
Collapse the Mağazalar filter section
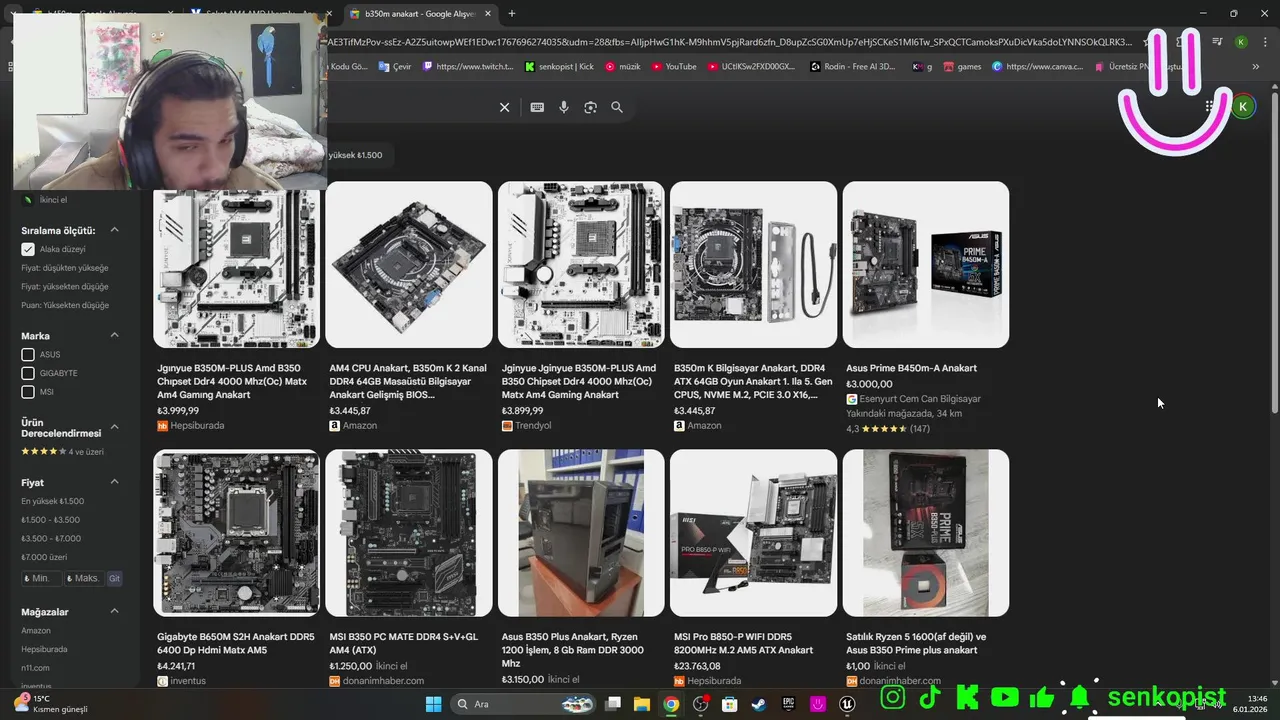(x=114, y=611)
